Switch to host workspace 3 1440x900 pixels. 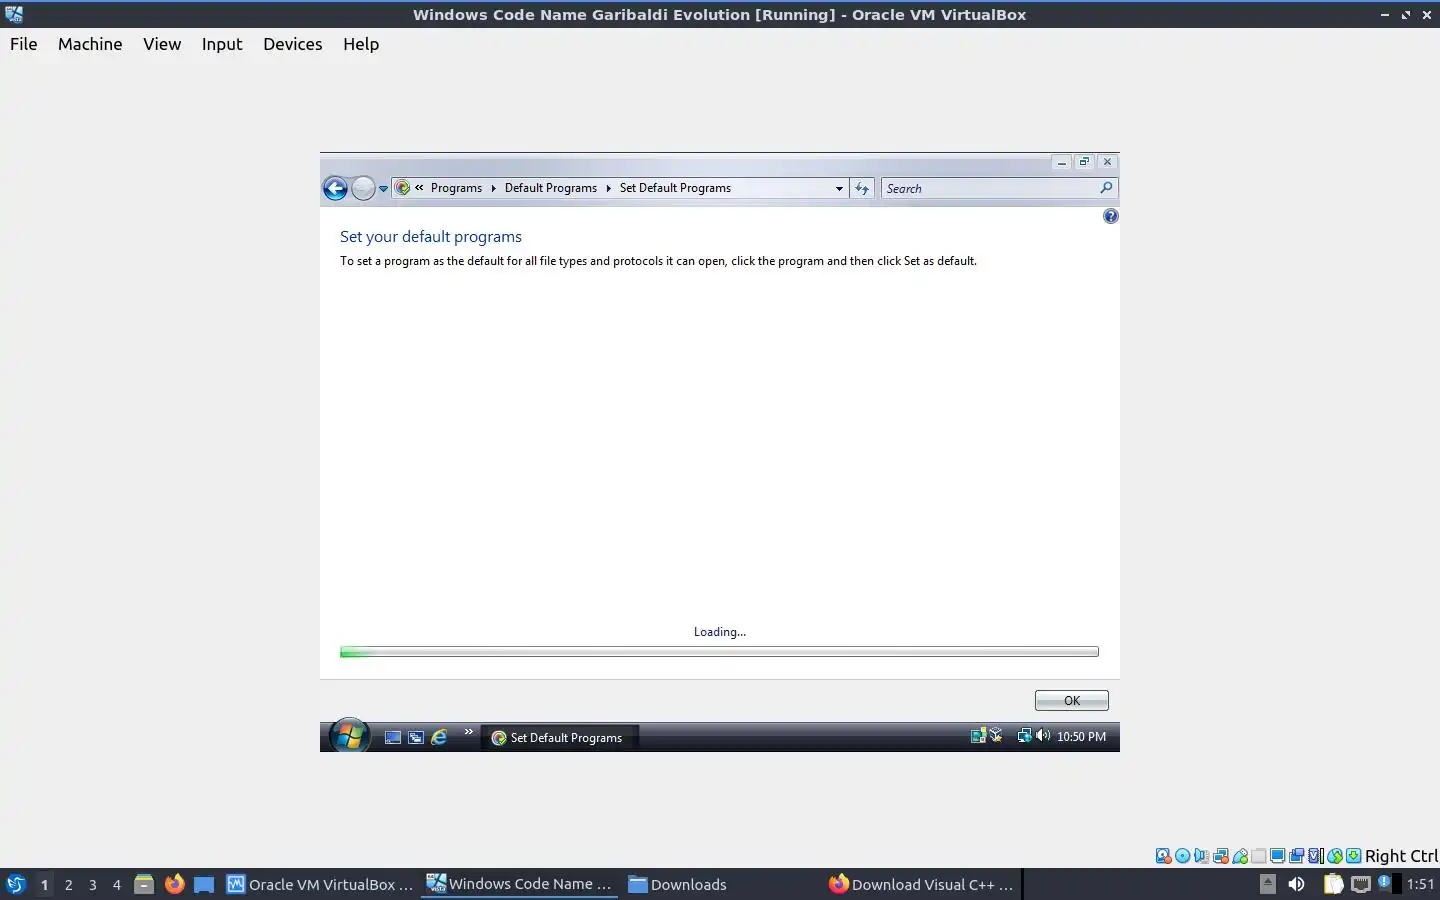93,884
